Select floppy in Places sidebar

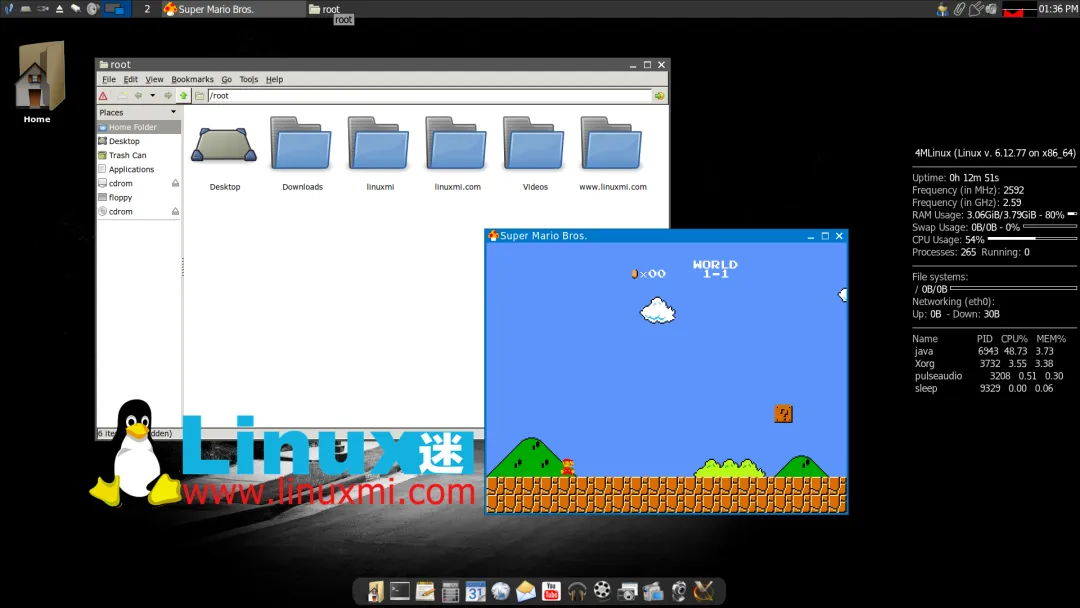138,198
